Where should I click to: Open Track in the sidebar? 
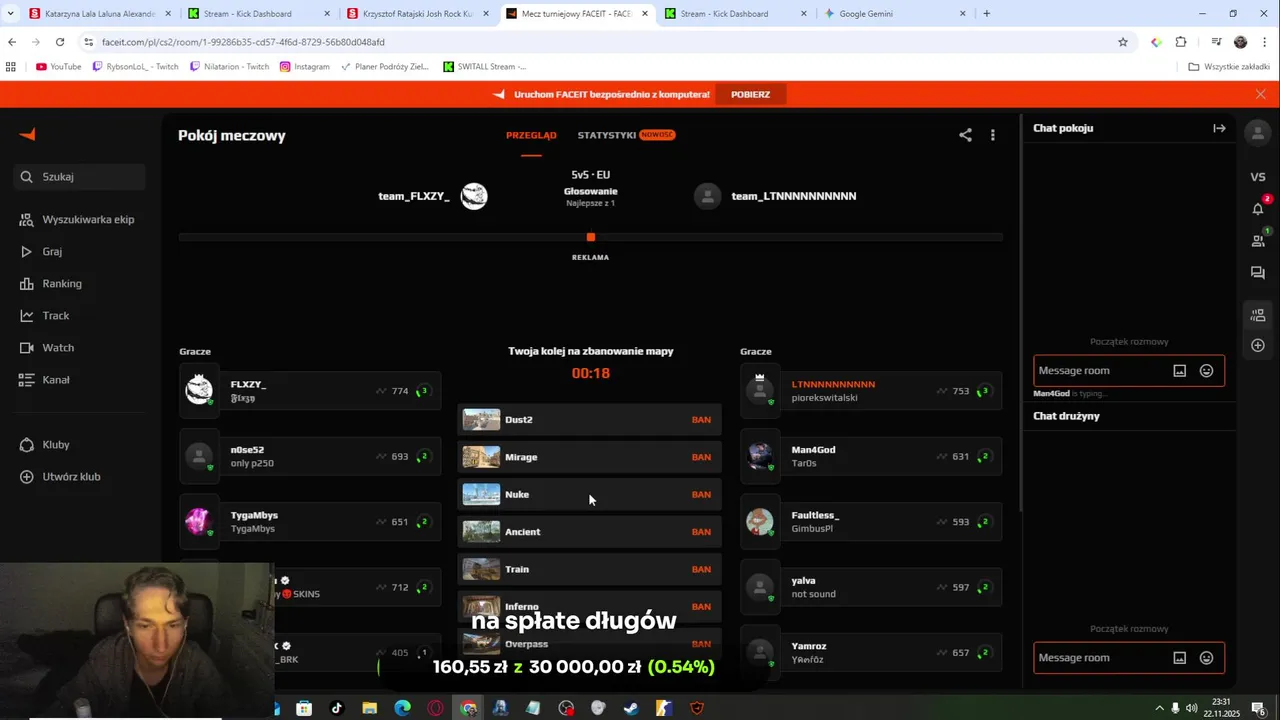pyautogui.click(x=45, y=316)
